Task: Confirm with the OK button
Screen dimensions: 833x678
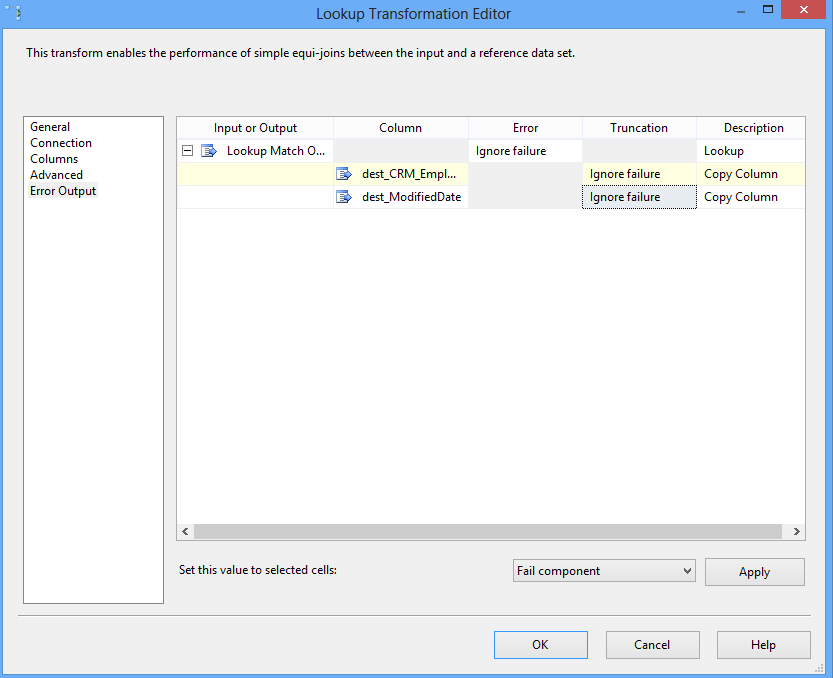Action: coord(540,645)
